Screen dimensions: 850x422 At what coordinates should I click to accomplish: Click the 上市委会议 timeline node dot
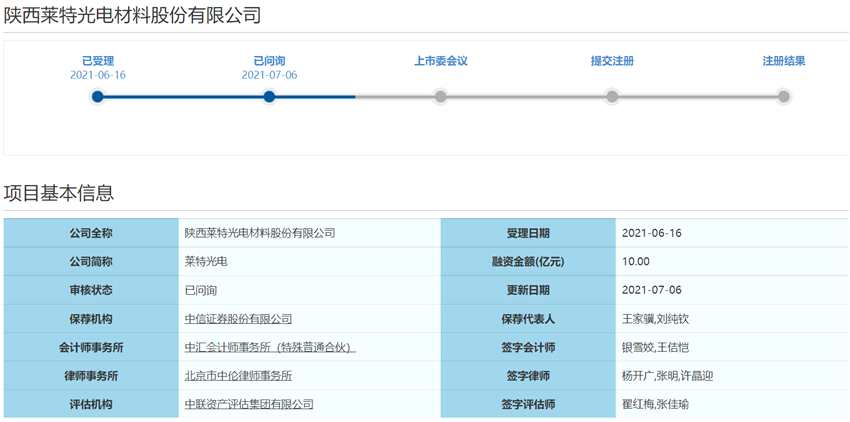(441, 97)
